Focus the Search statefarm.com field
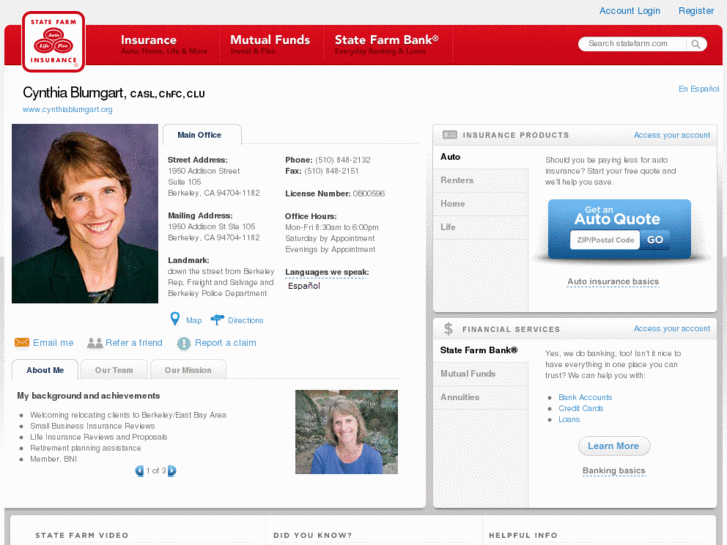This screenshot has width=727, height=545. point(632,44)
